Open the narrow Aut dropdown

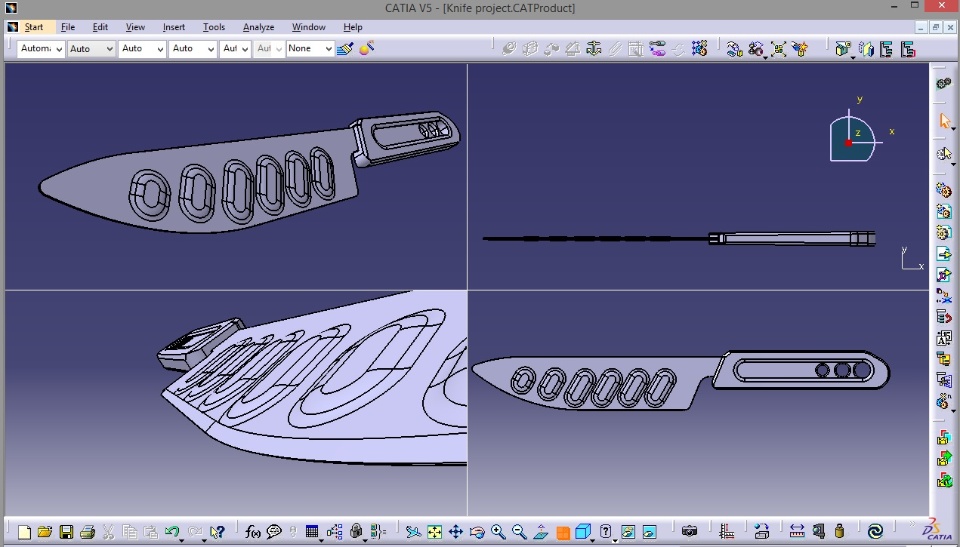[x=235, y=48]
